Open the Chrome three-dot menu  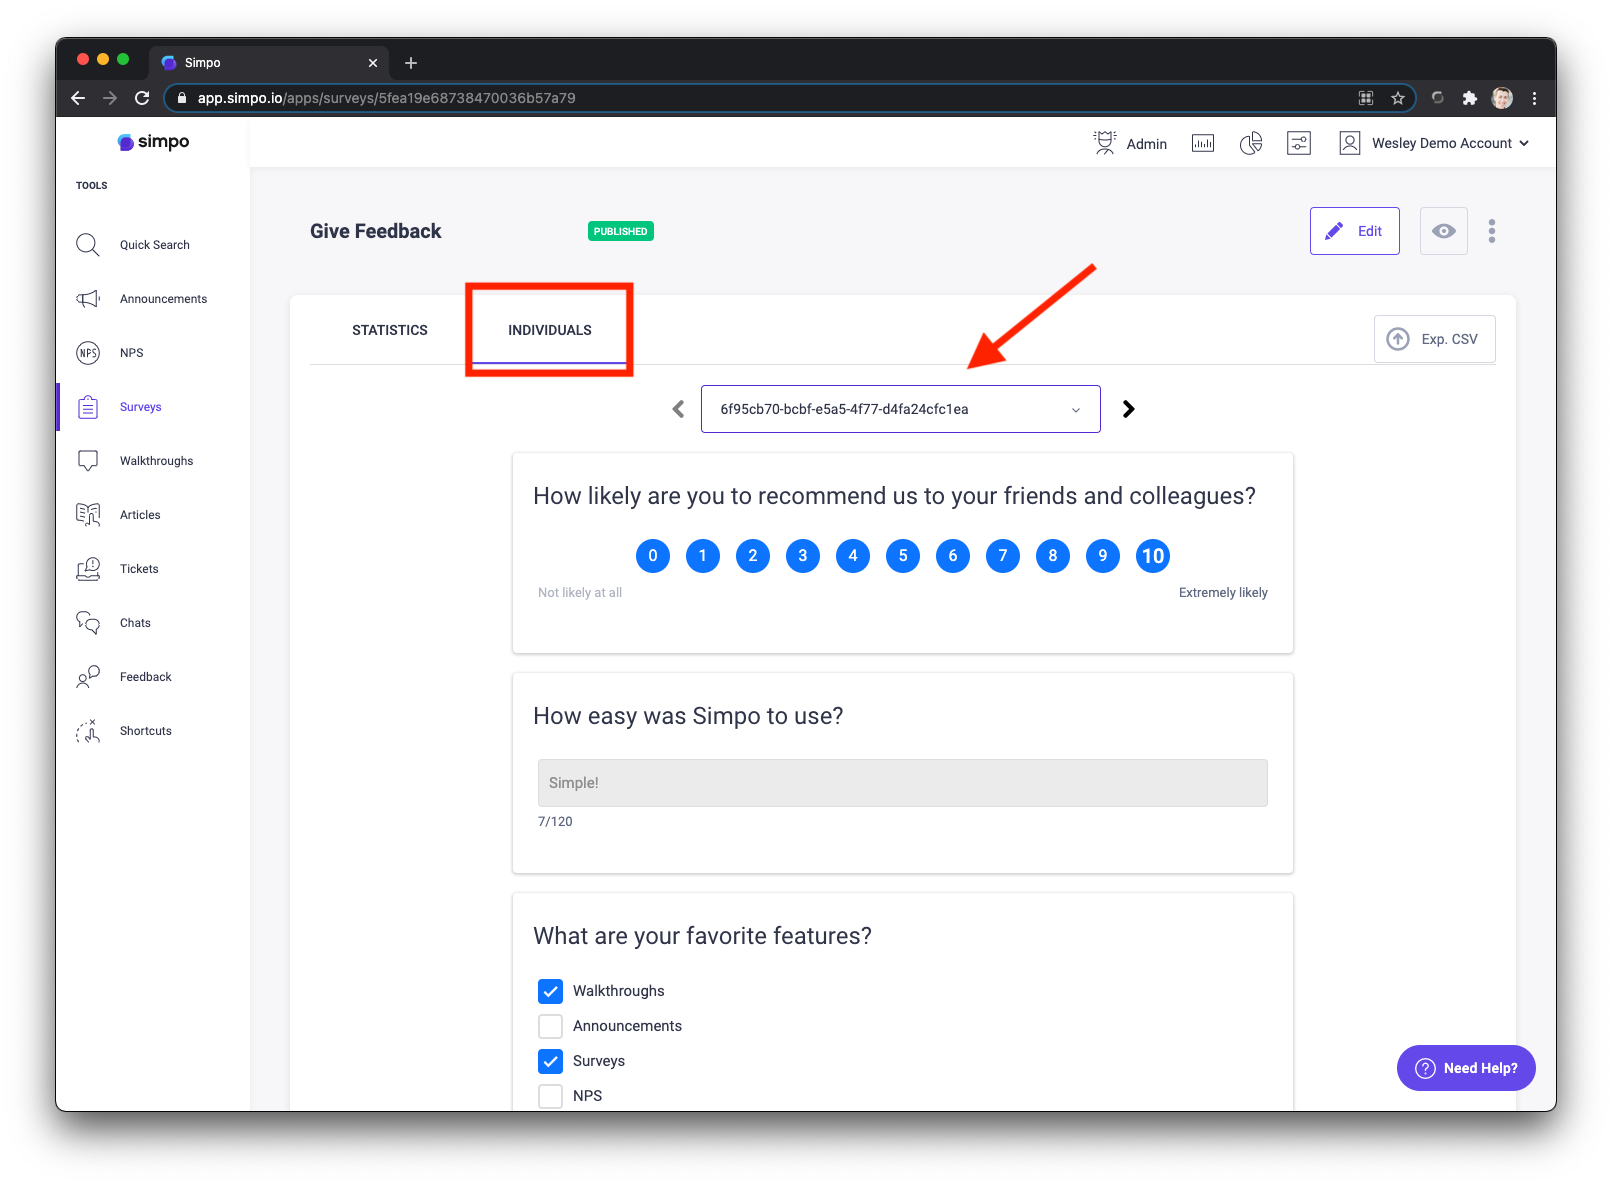(x=1534, y=98)
